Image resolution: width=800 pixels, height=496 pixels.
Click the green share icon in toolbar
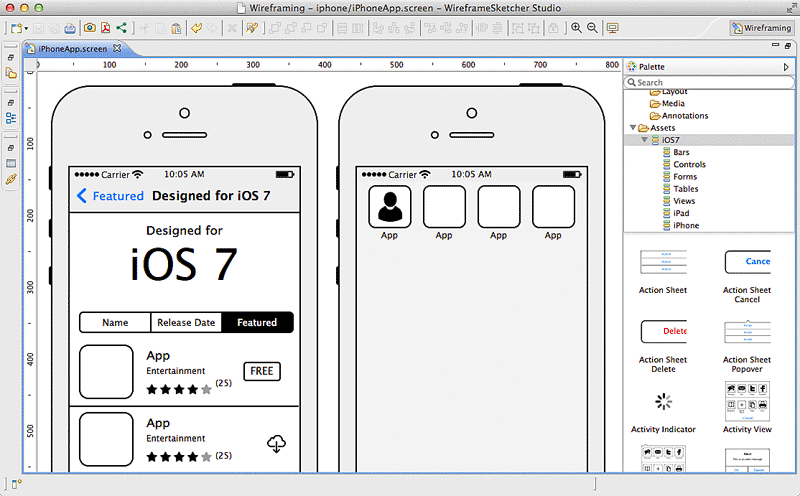[x=121, y=28]
